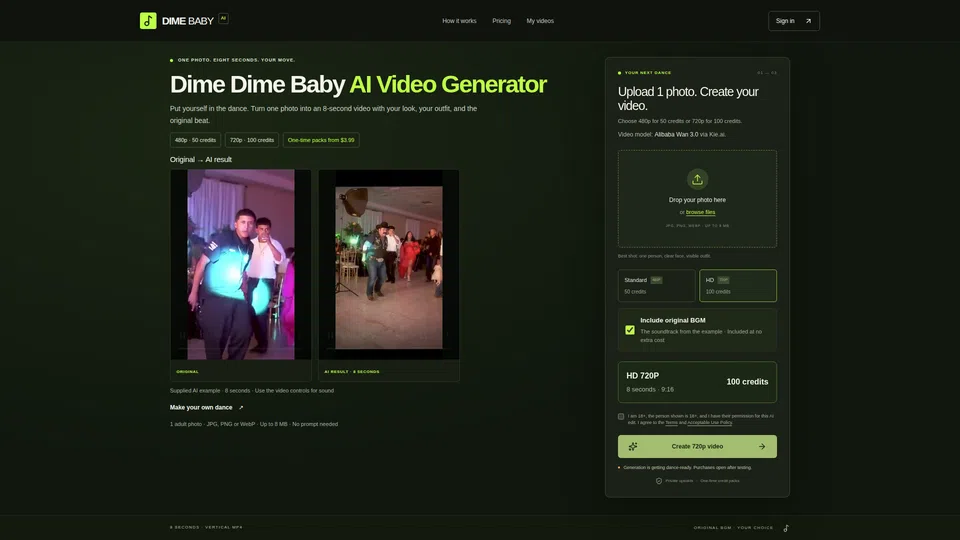Image resolution: width=960 pixels, height=540 pixels.
Task: Click the HD 720P 100 credits summary
Action: pyautogui.click(x=697, y=382)
